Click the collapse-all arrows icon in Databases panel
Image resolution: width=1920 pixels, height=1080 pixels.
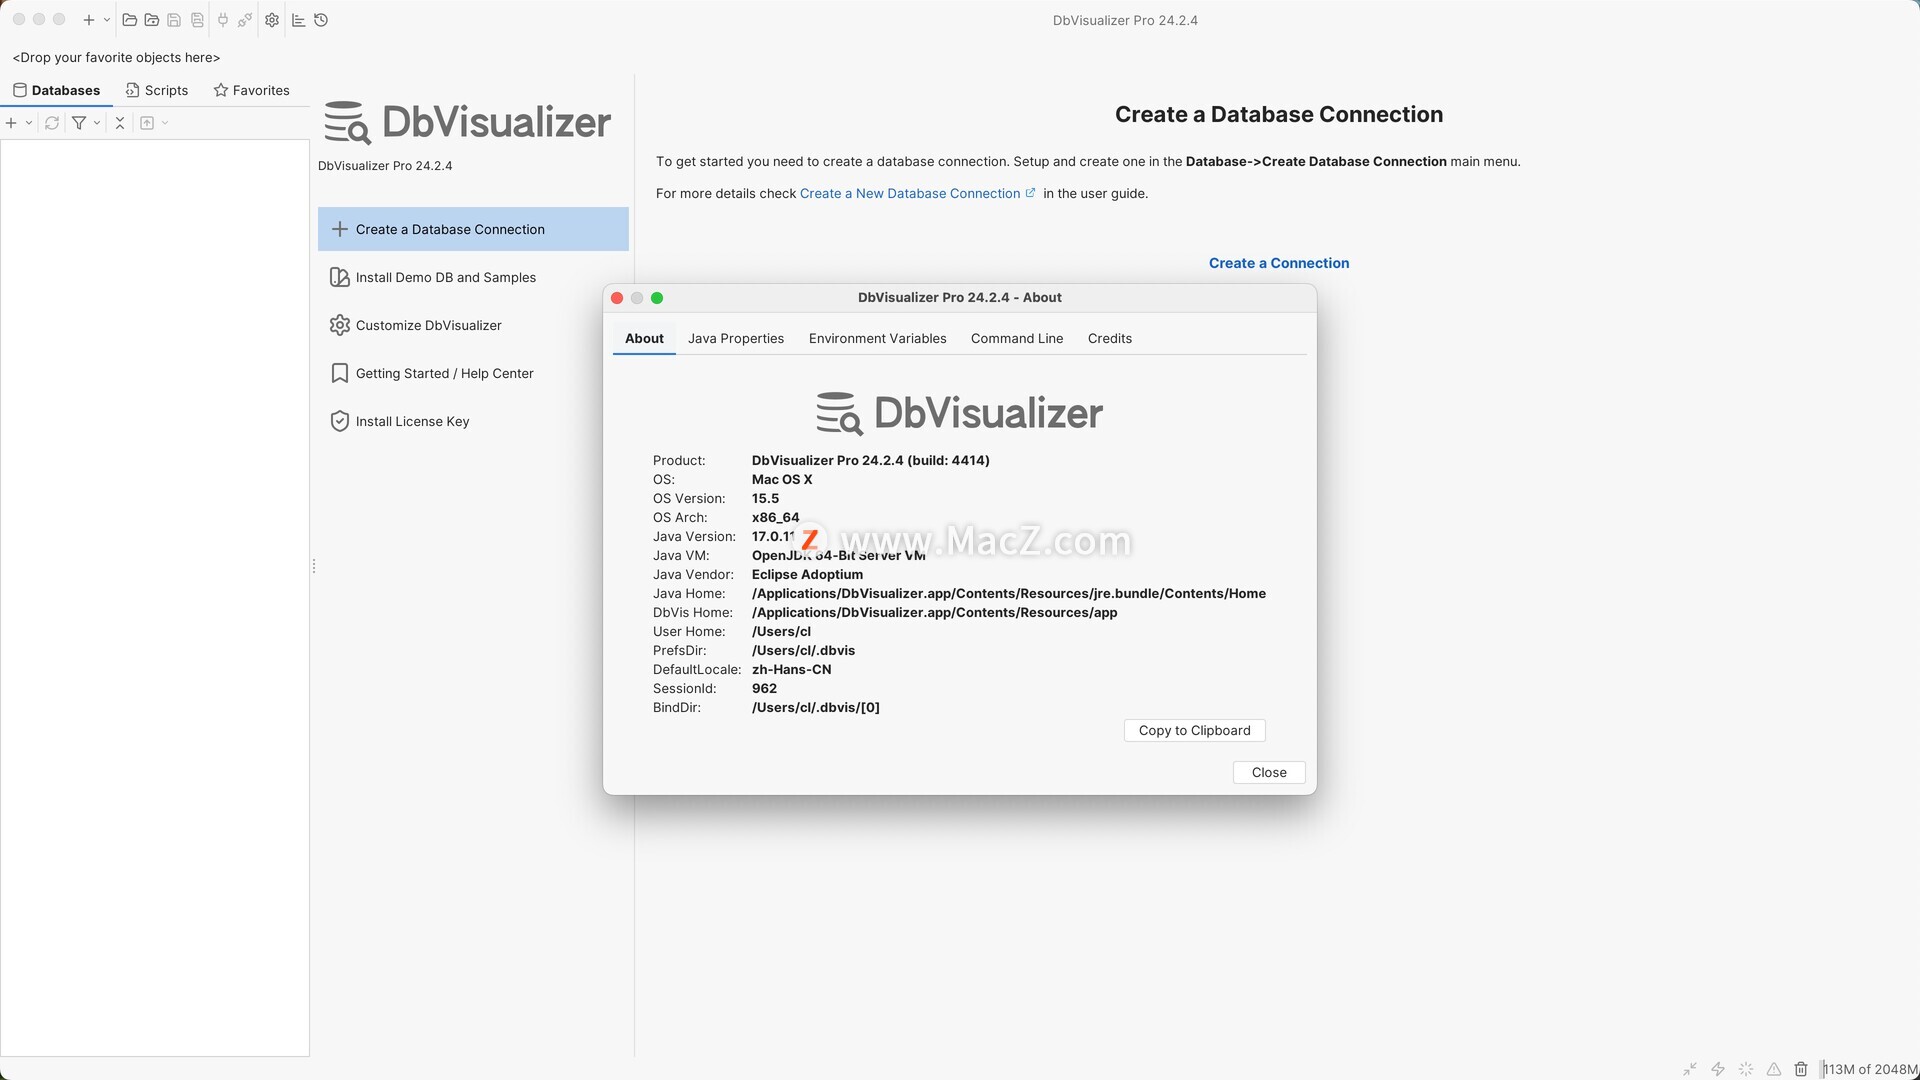pos(120,123)
